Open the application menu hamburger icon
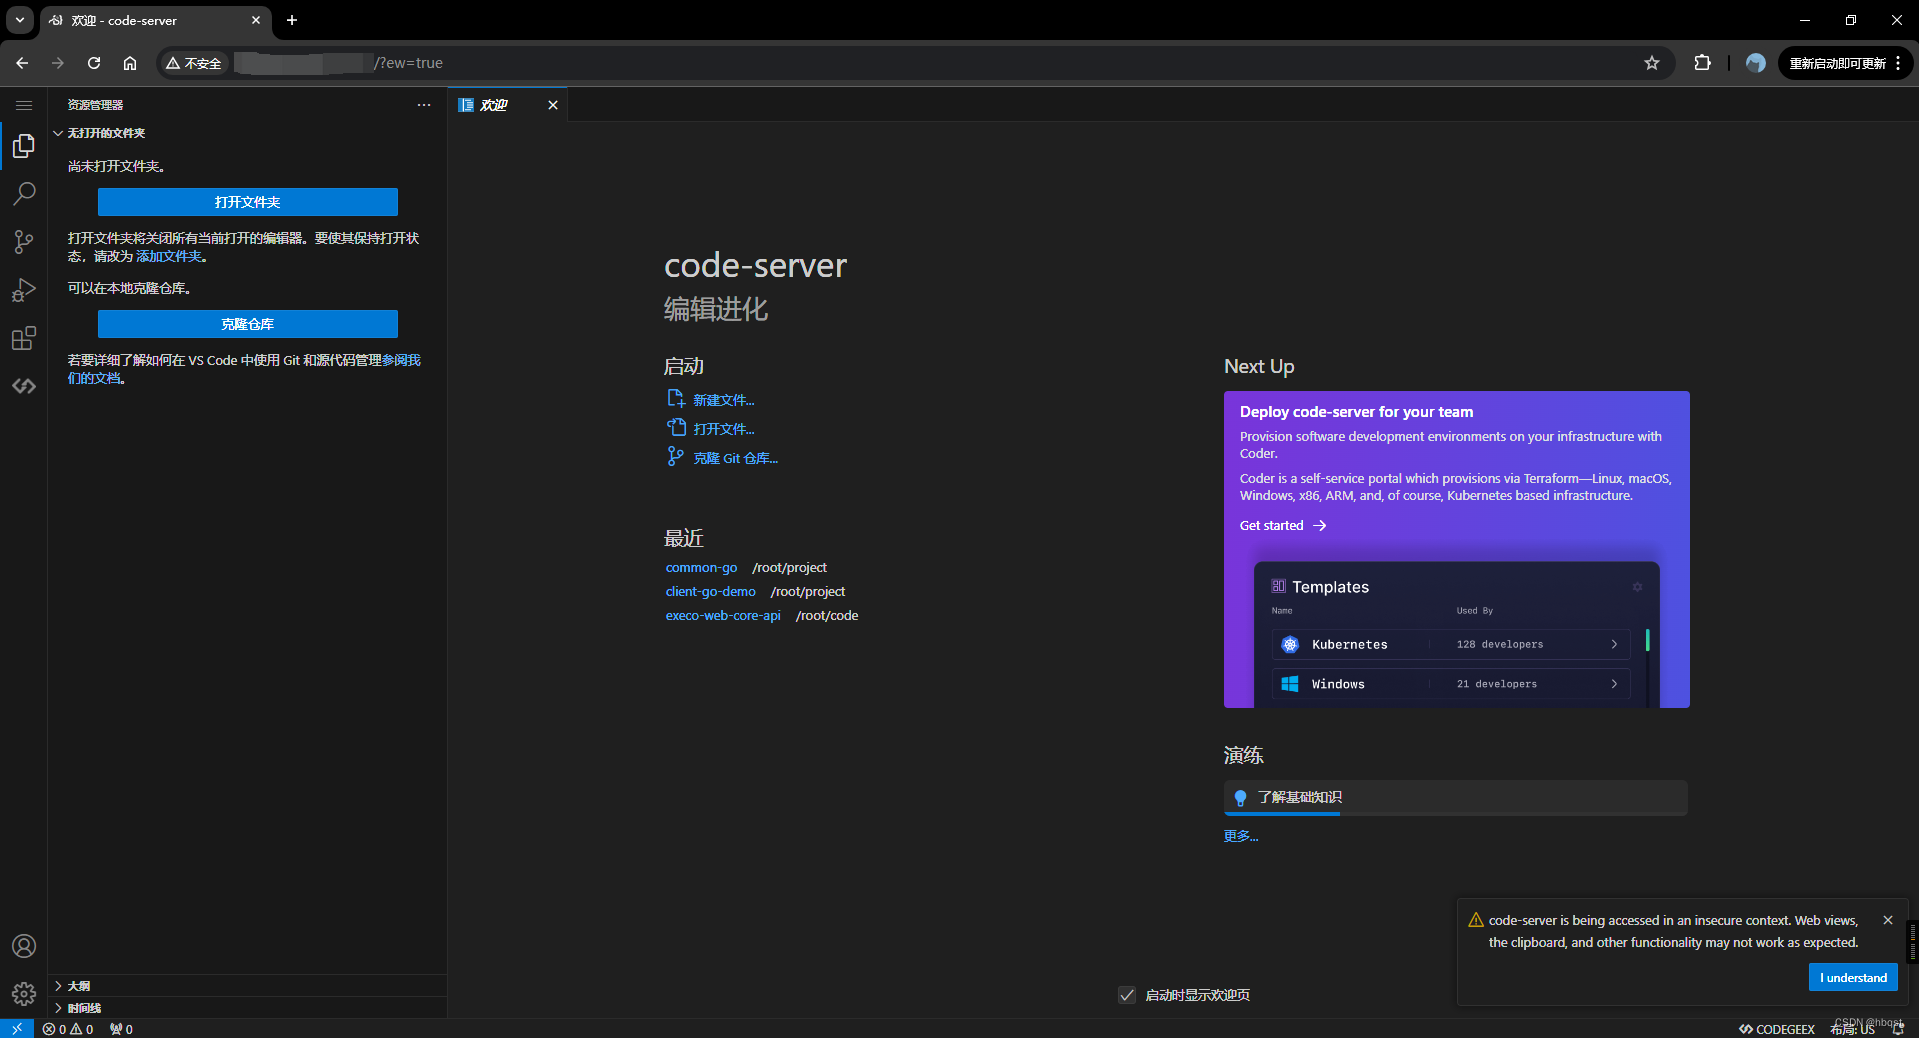1919x1038 pixels. point(24,105)
